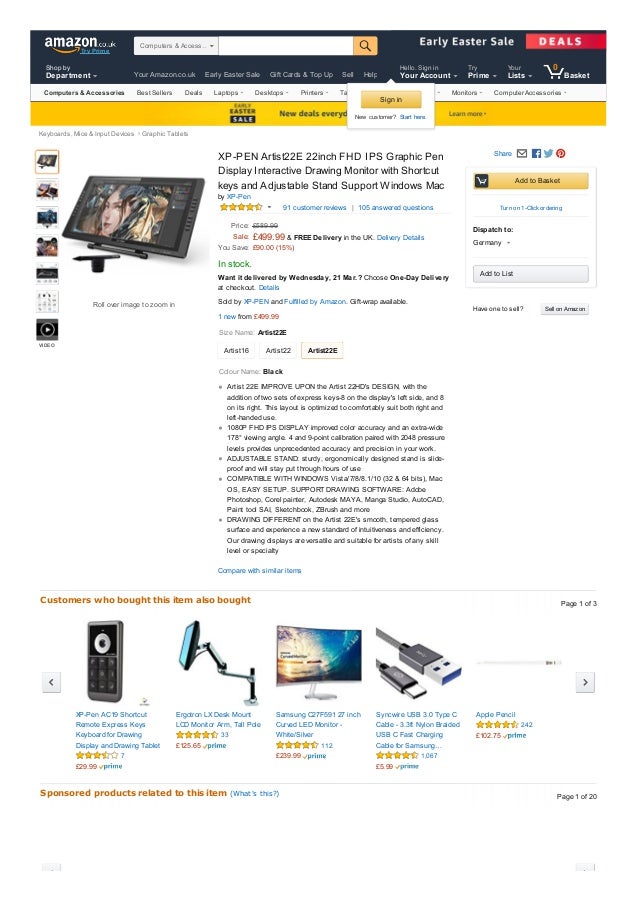Viewport: 638px width, 902px height.
Task: Open the Laptops menu item
Action: [x=228, y=93]
